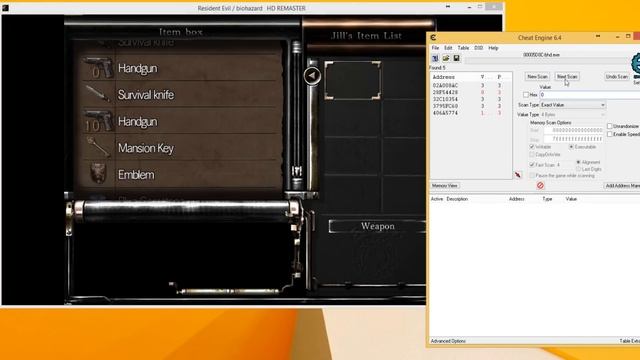Click the left arrow in item box
The width and height of the screenshot is (640, 360).
(x=312, y=76)
